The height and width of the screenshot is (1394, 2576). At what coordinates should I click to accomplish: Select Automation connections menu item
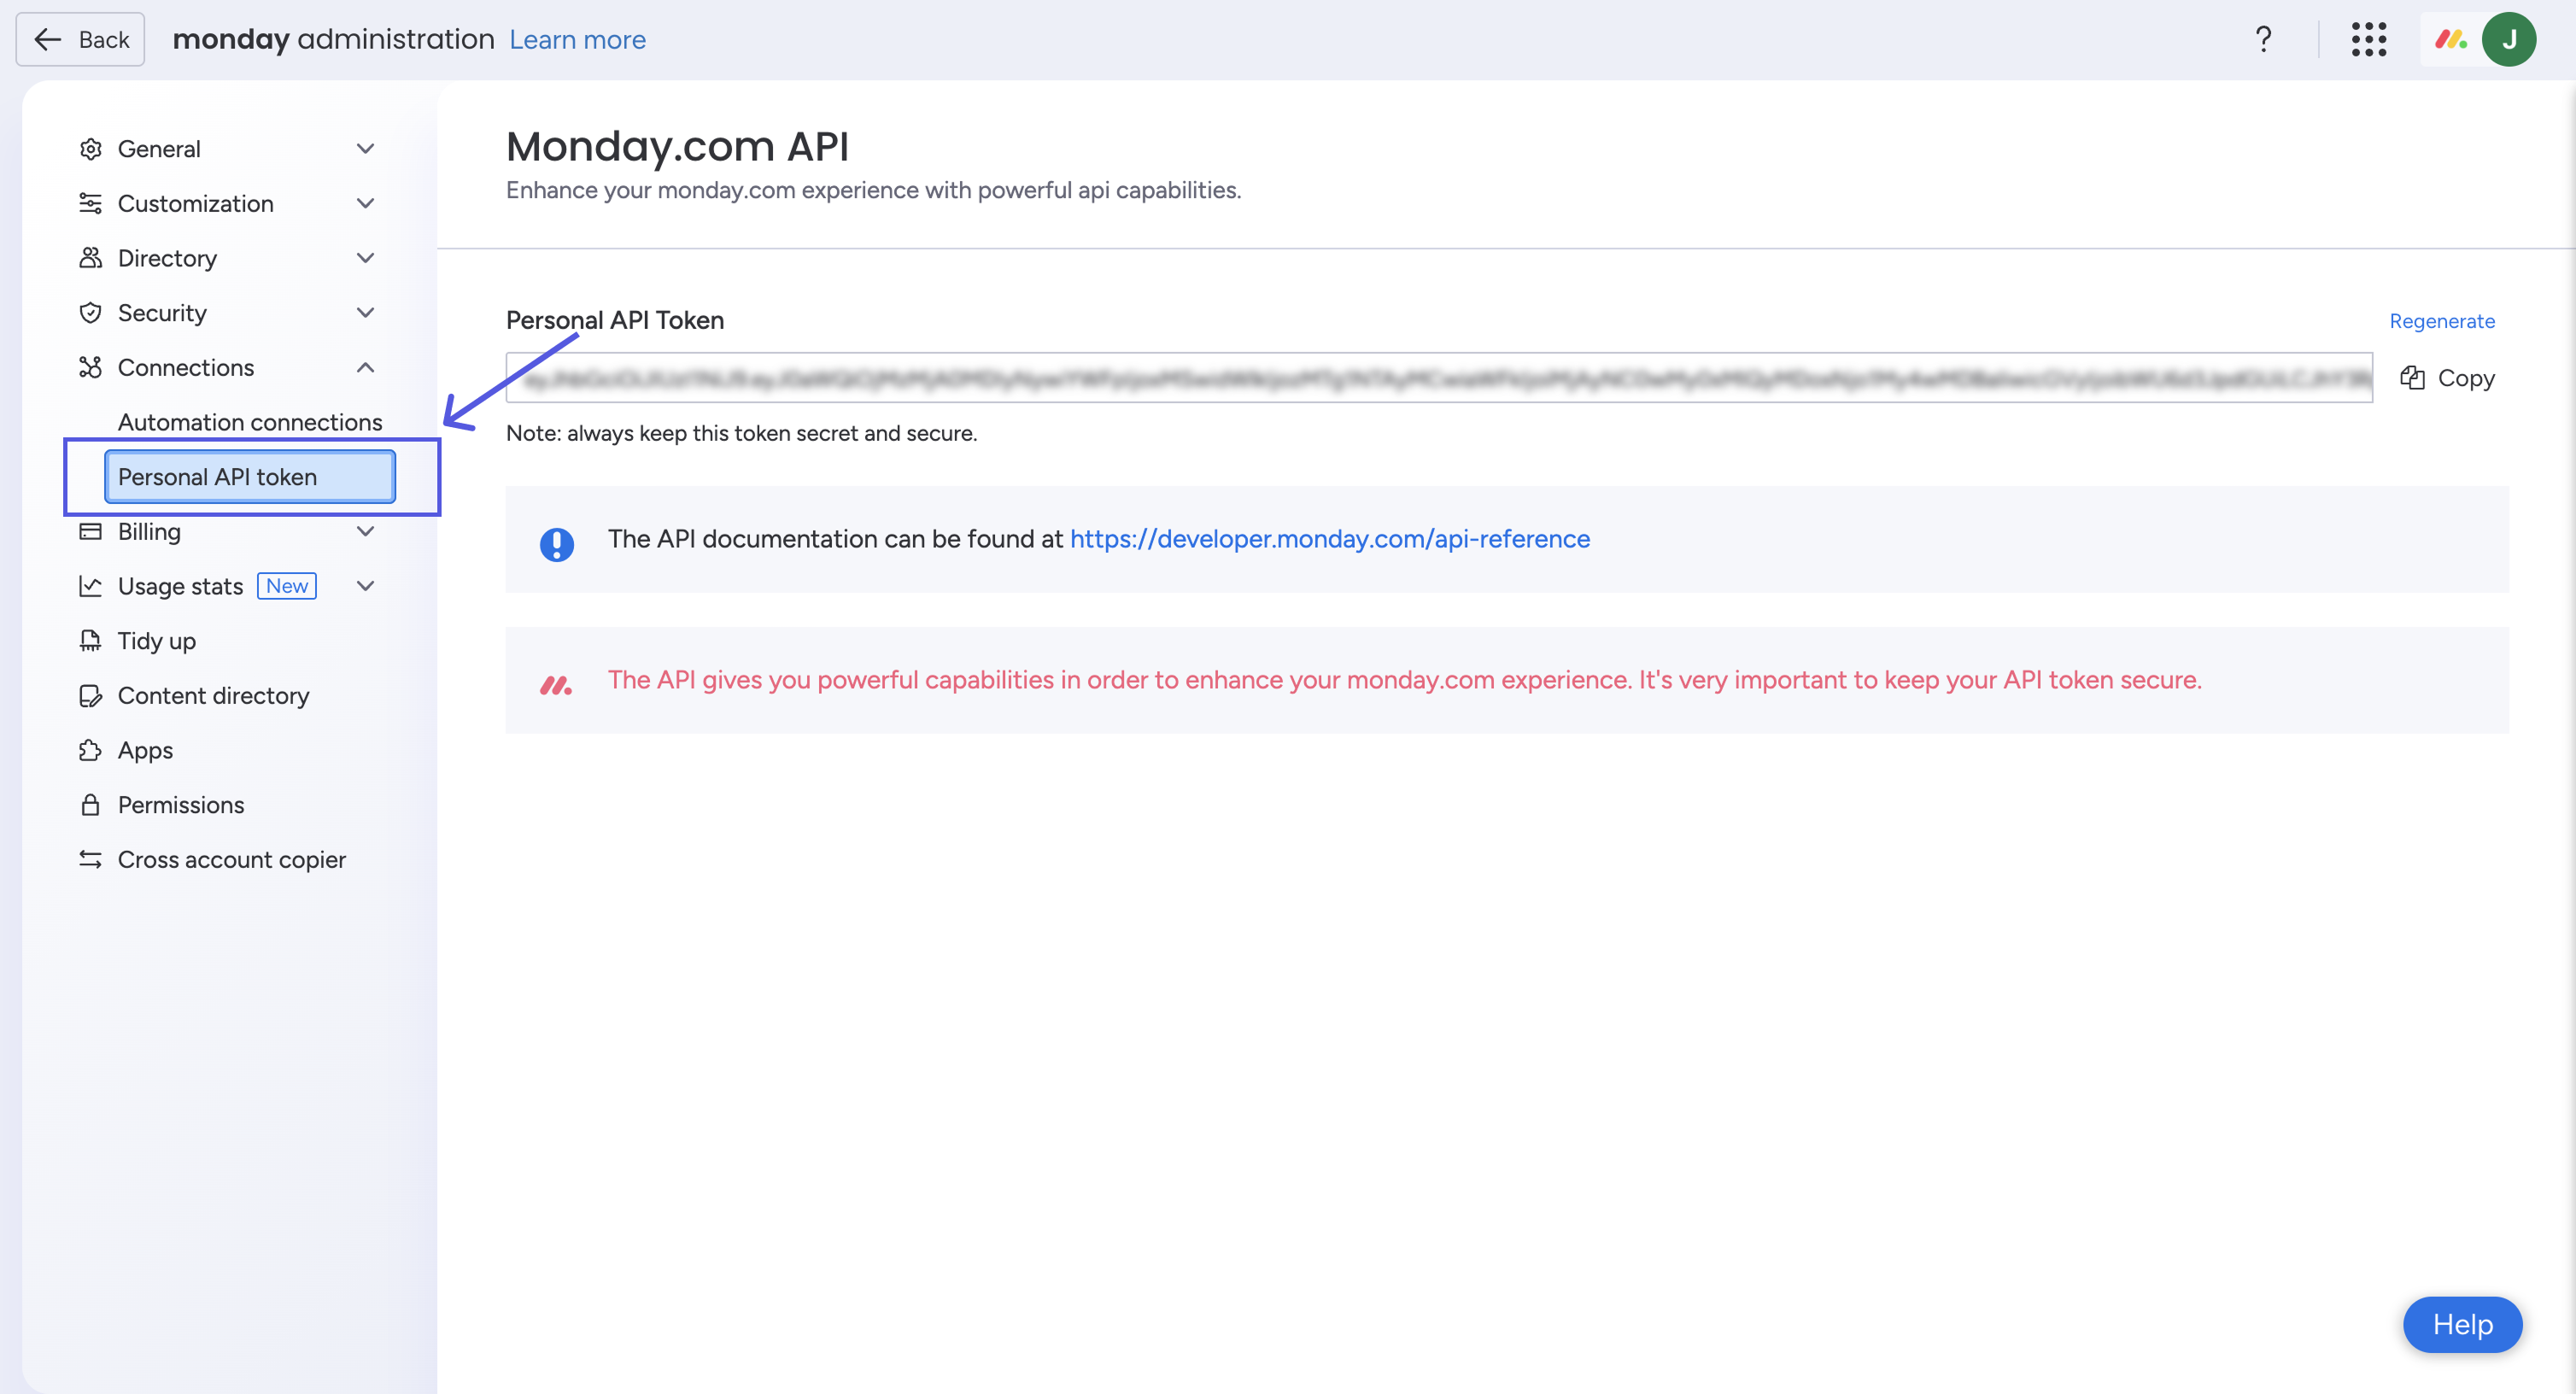point(249,423)
